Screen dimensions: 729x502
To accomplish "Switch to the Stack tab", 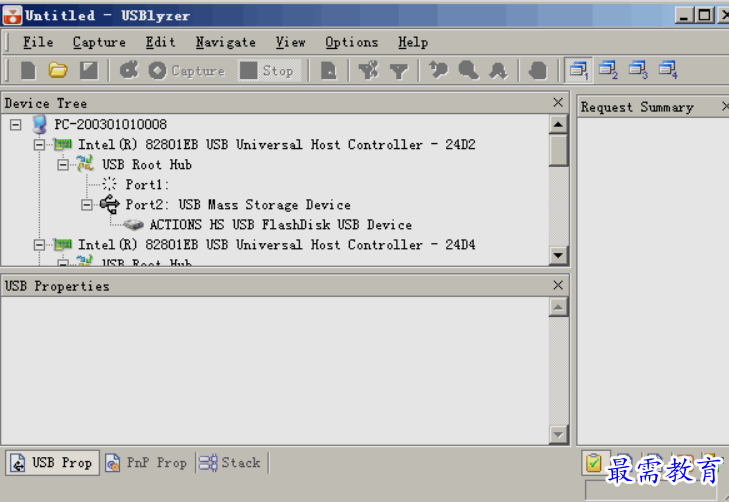I will (230, 463).
